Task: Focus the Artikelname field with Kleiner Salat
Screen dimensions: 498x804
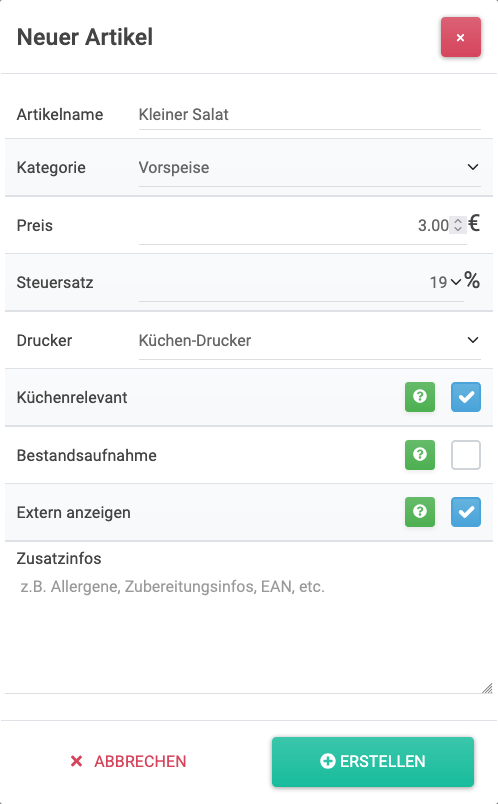Action: (309, 114)
